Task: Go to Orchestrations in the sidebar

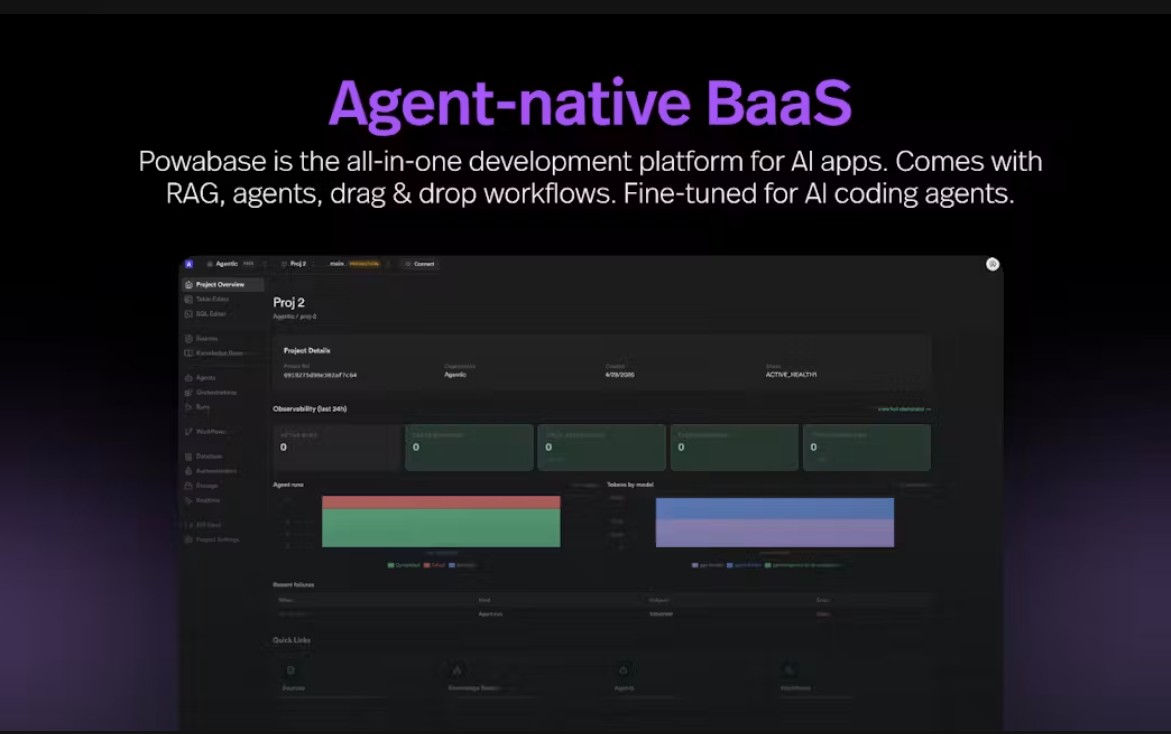Action: (x=223, y=393)
